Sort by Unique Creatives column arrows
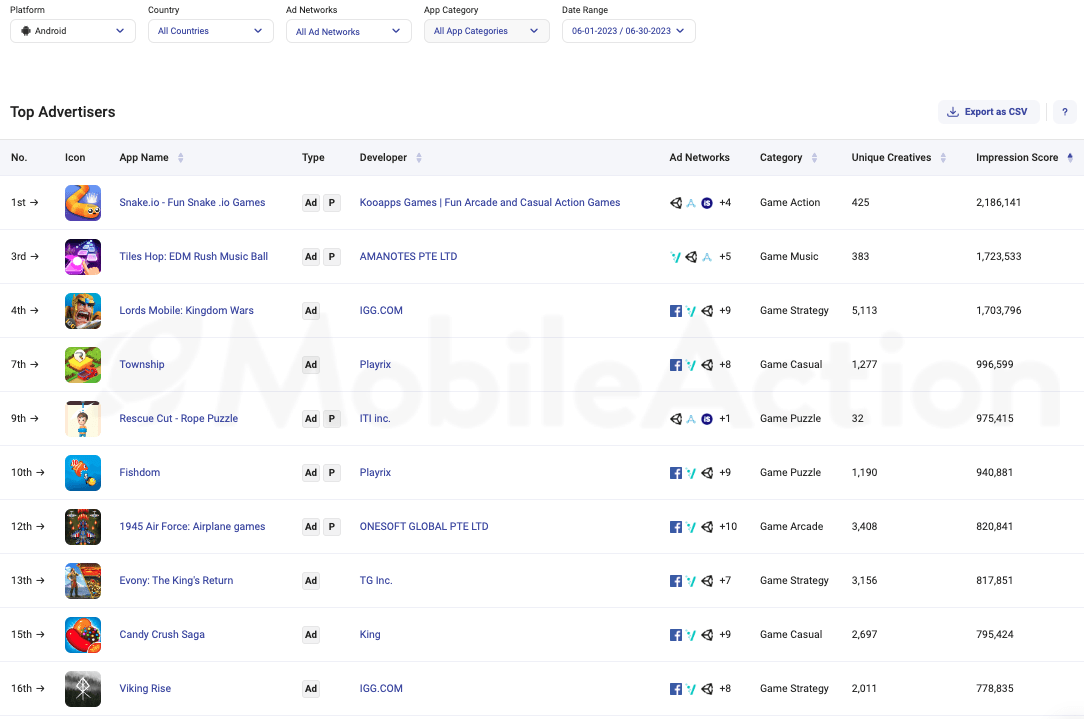This screenshot has height=719, width=1084. [x=943, y=158]
